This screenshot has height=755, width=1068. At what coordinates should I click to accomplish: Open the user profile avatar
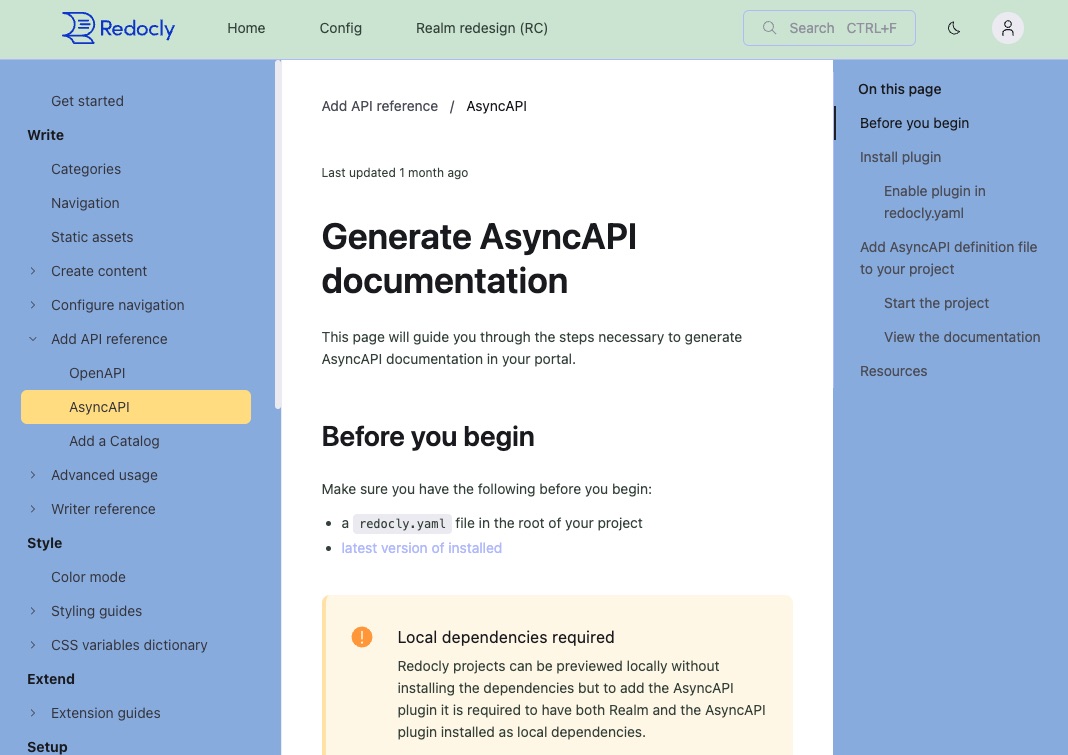[1007, 28]
